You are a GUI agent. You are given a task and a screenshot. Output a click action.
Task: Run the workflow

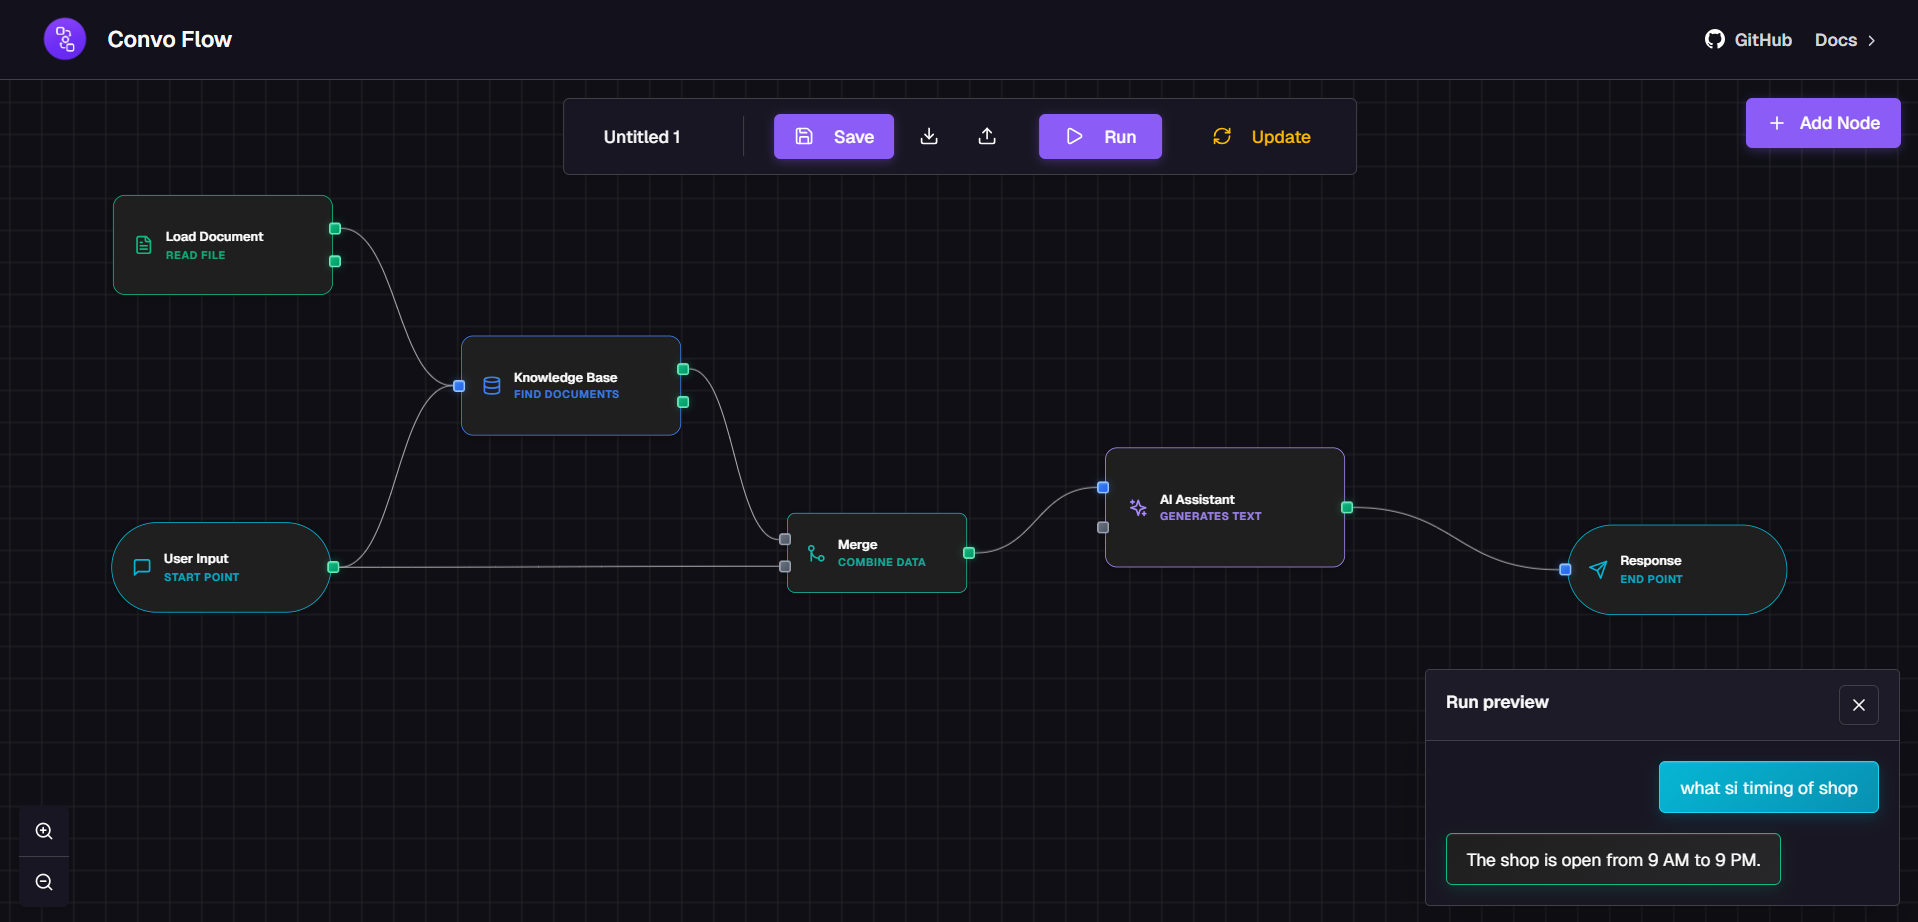tap(1100, 136)
